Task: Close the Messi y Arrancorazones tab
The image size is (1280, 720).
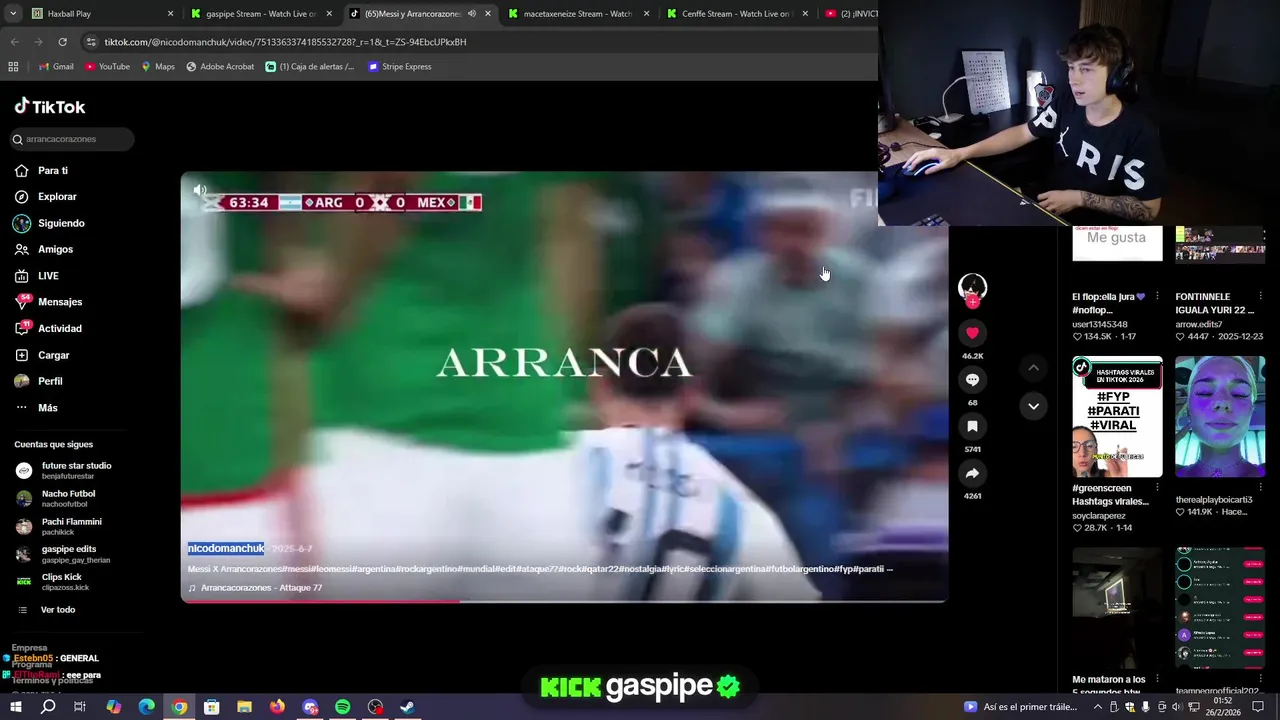Action: (488, 14)
